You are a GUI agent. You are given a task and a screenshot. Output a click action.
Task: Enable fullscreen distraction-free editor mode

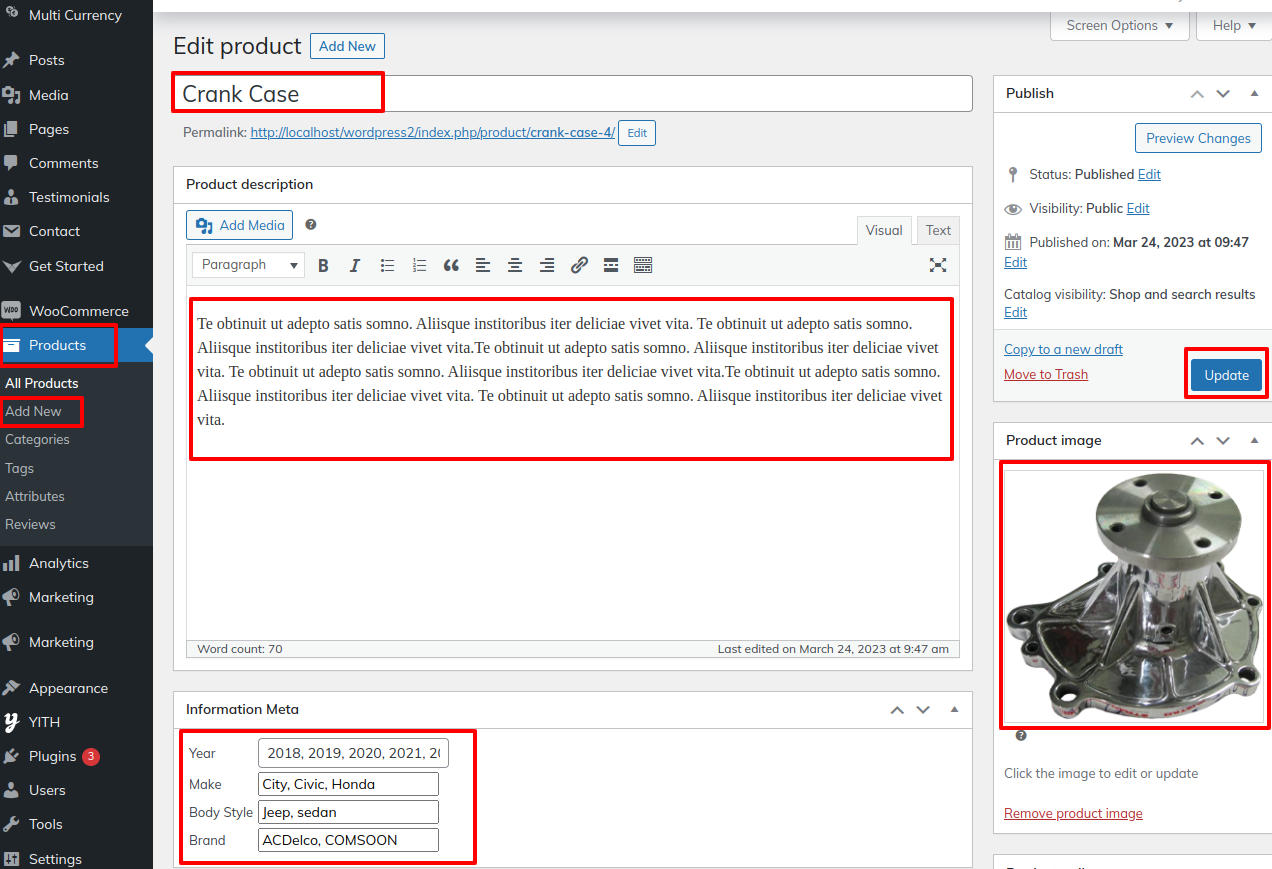937,265
